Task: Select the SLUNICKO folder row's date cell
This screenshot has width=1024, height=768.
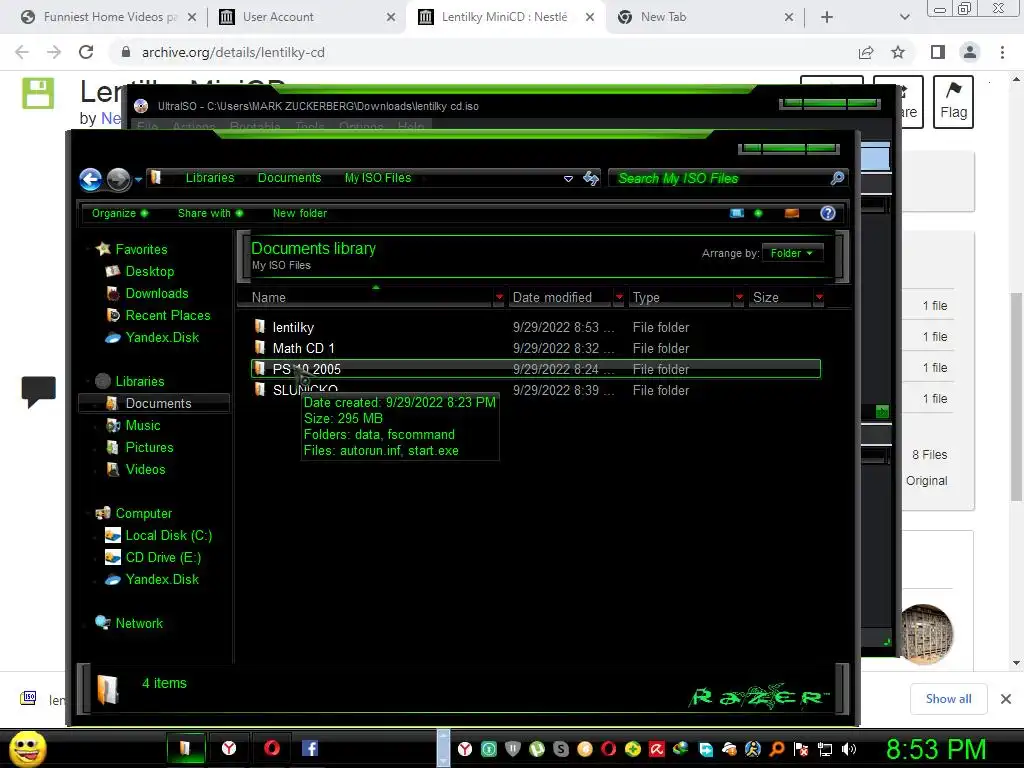Action: pyautogui.click(x=563, y=391)
